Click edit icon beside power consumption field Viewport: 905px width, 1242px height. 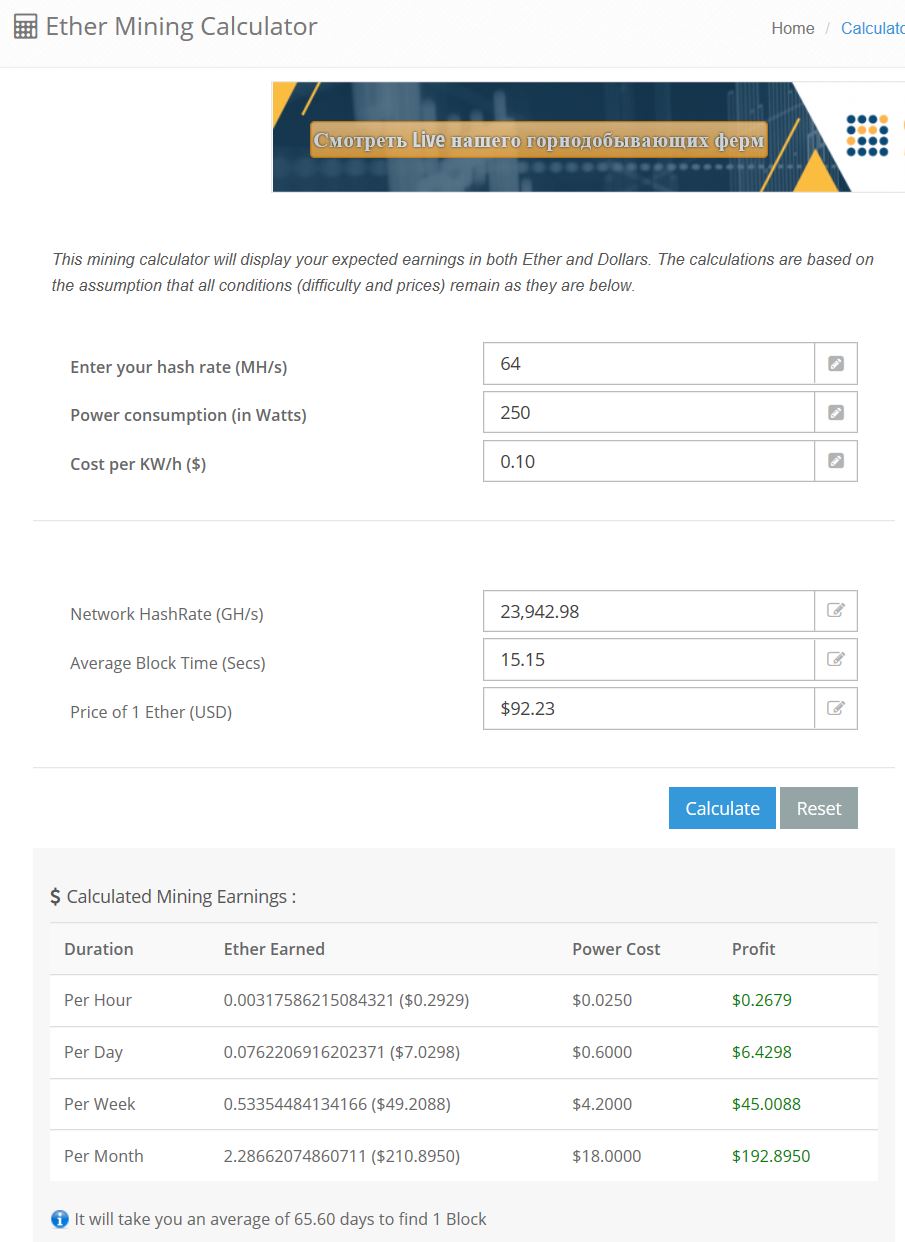836,412
